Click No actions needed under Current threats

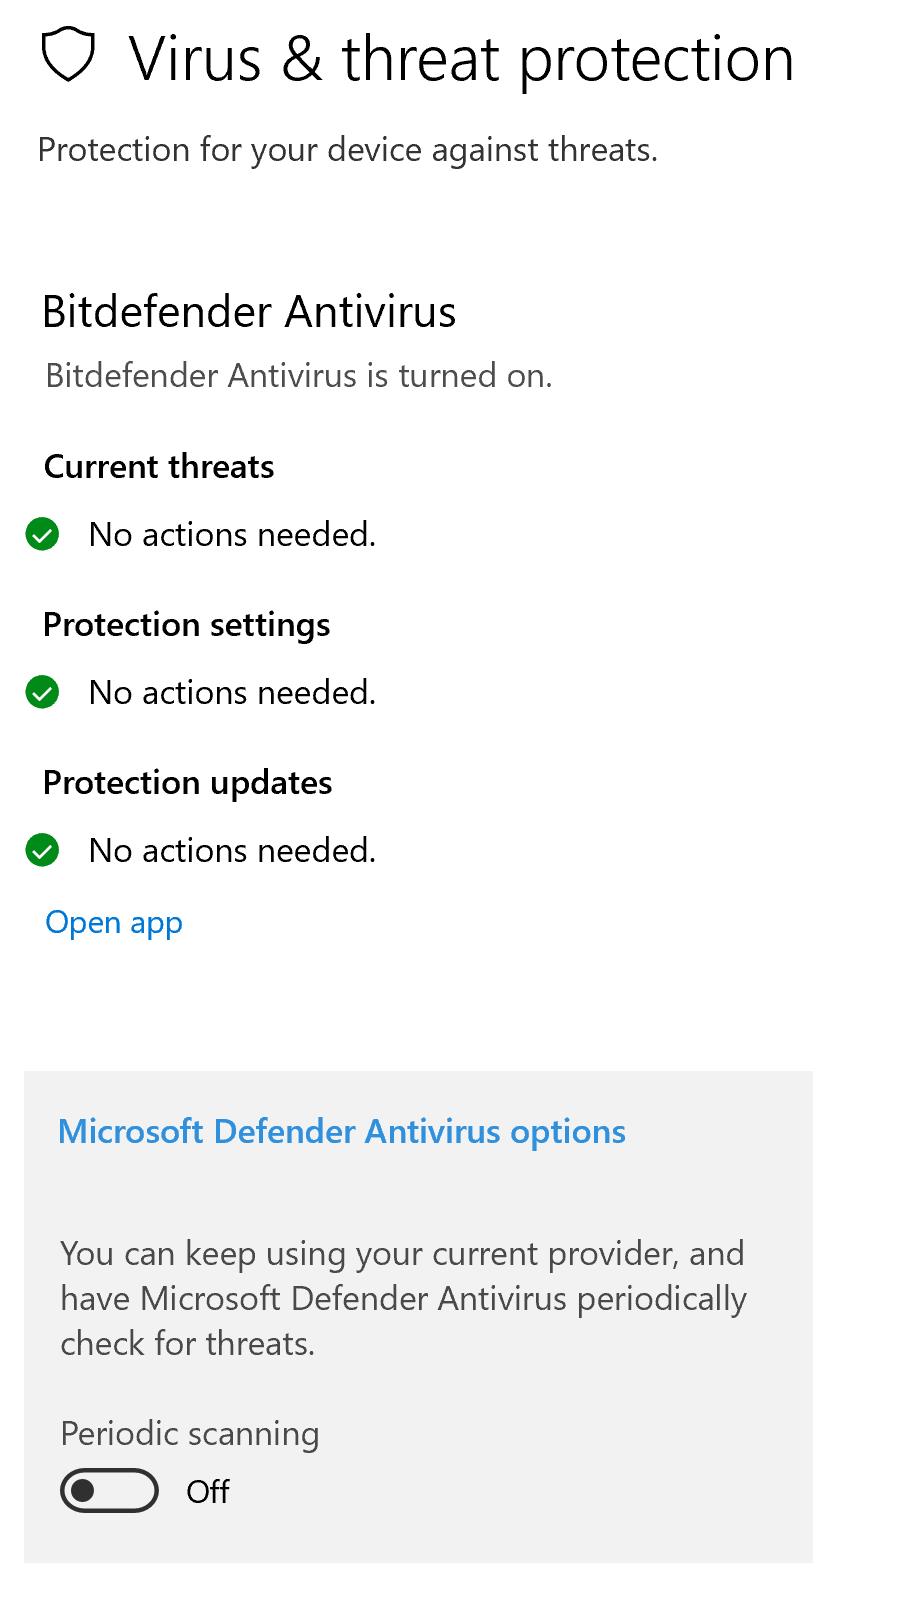coord(232,534)
